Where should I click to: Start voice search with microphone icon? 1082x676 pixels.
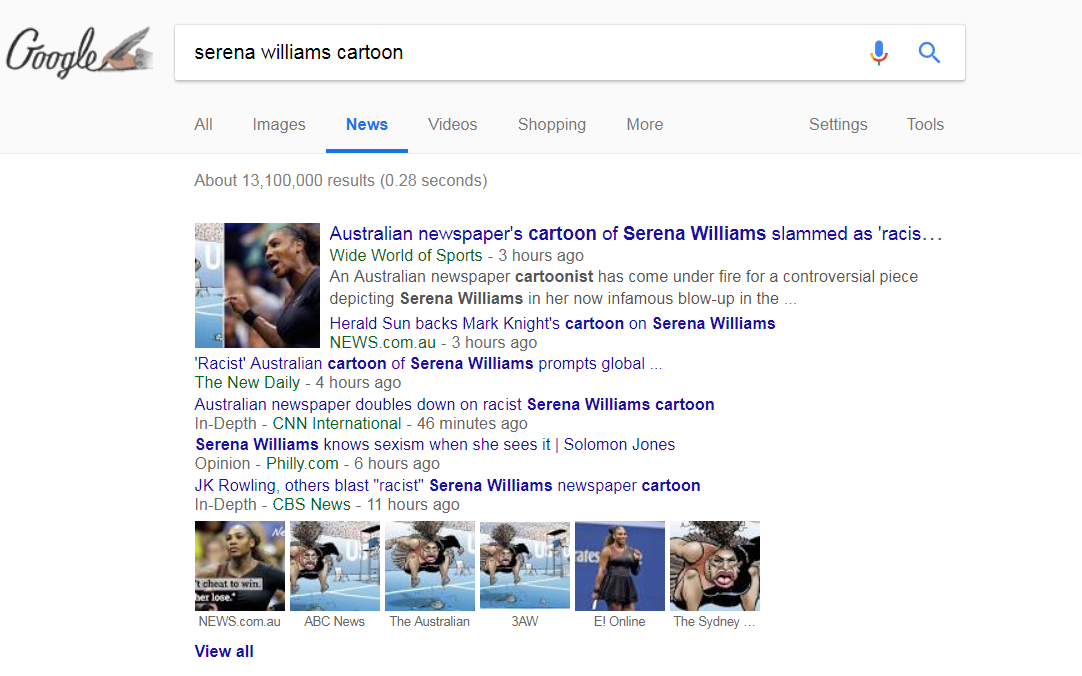click(878, 52)
